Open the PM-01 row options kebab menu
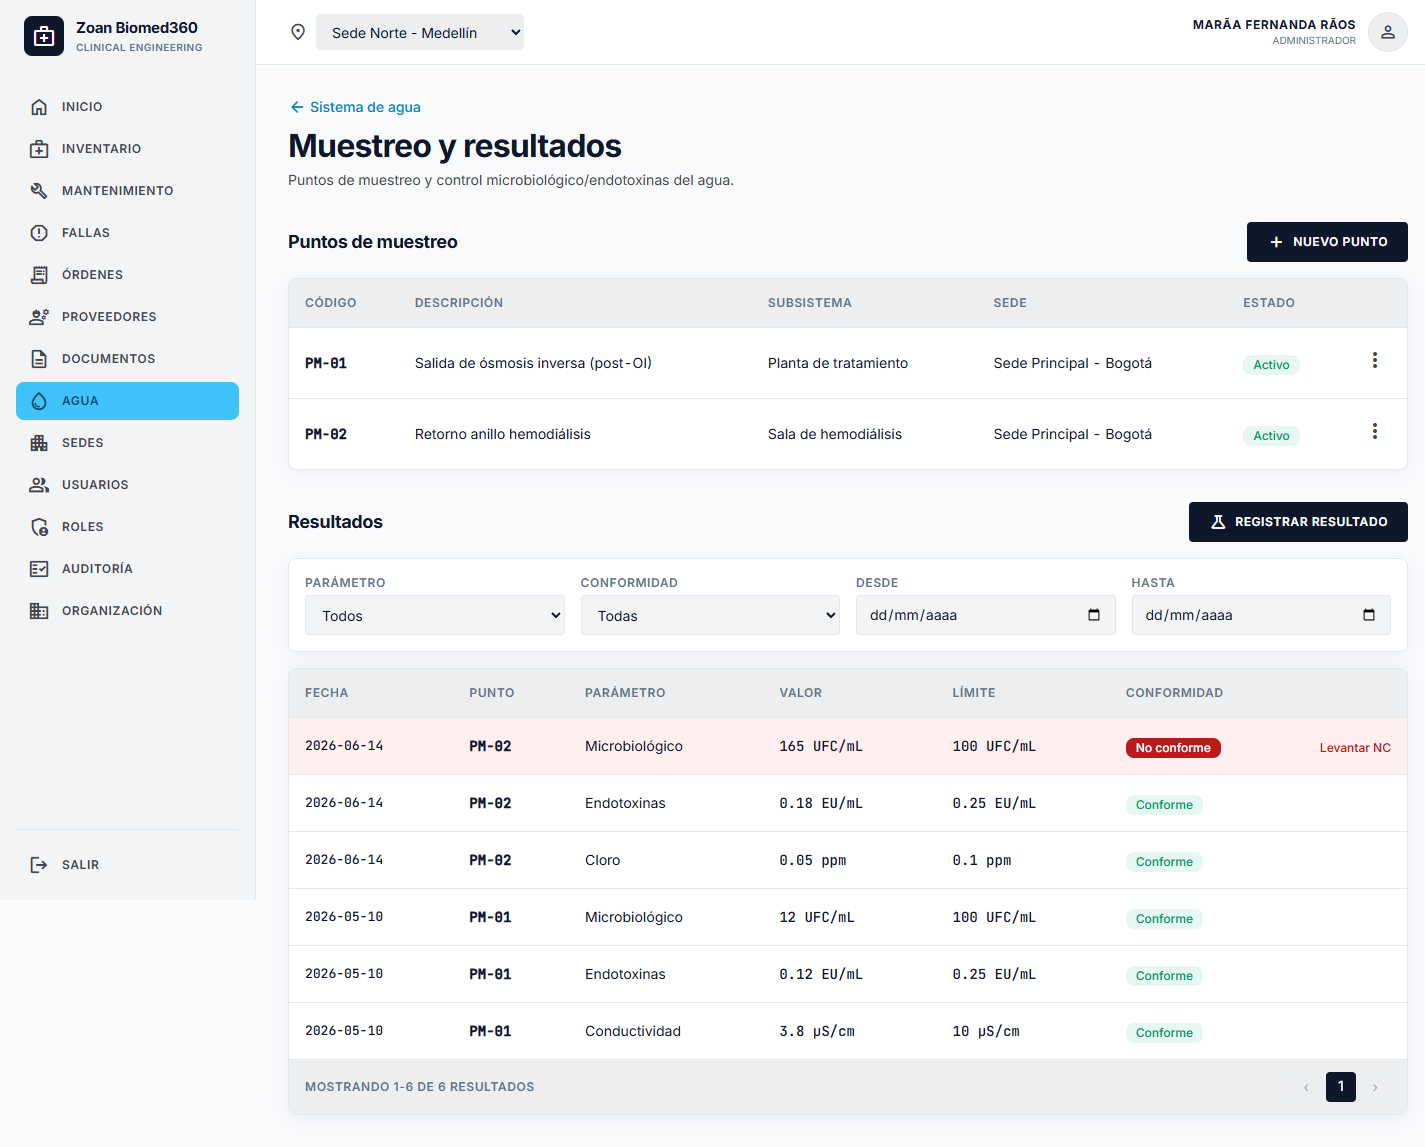 click(1375, 360)
